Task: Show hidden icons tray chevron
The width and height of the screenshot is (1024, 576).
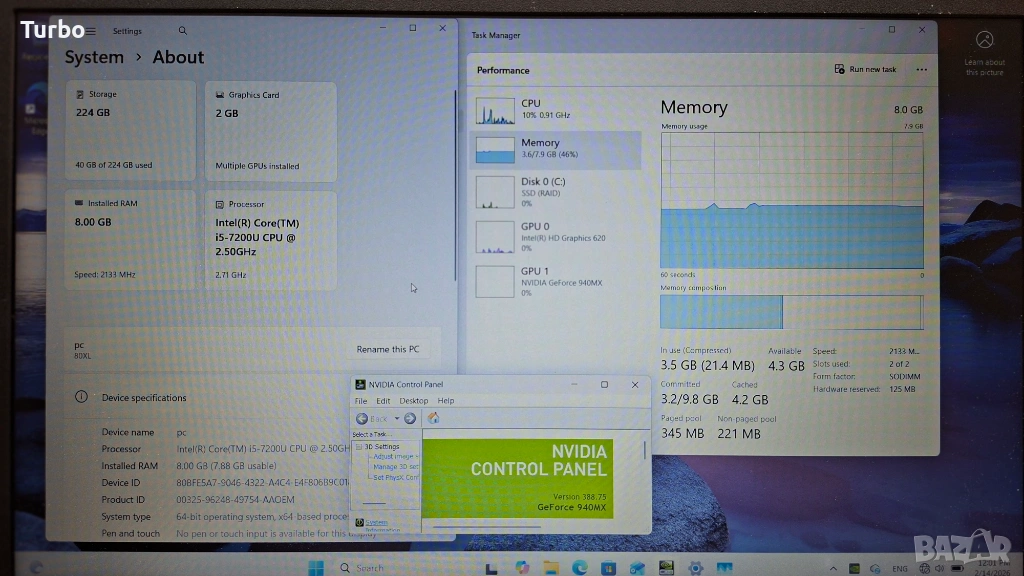Action: click(x=833, y=569)
